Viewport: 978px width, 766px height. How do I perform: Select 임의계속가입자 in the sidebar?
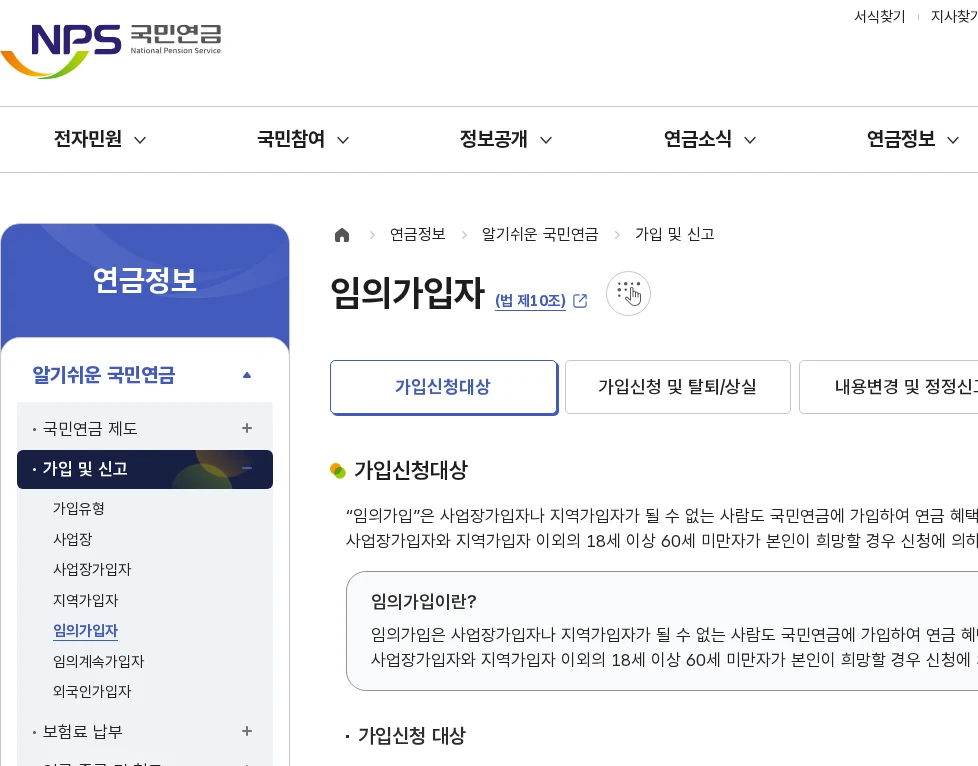click(x=99, y=661)
